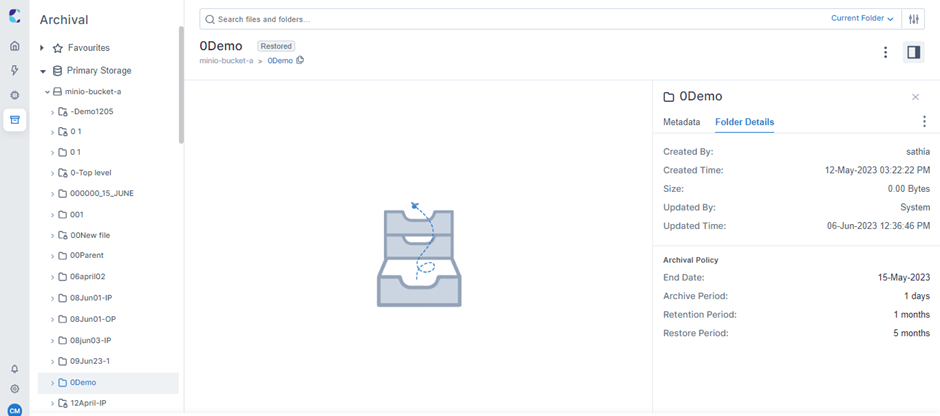Expand the 001 folder
This screenshot has height=416, width=940.
coord(52,215)
